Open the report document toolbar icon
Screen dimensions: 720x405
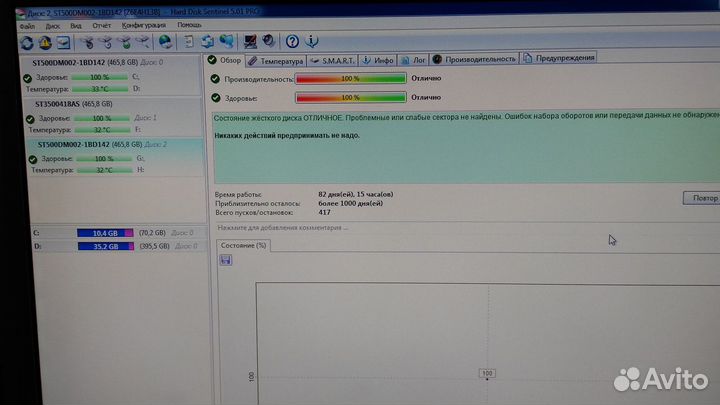189,42
